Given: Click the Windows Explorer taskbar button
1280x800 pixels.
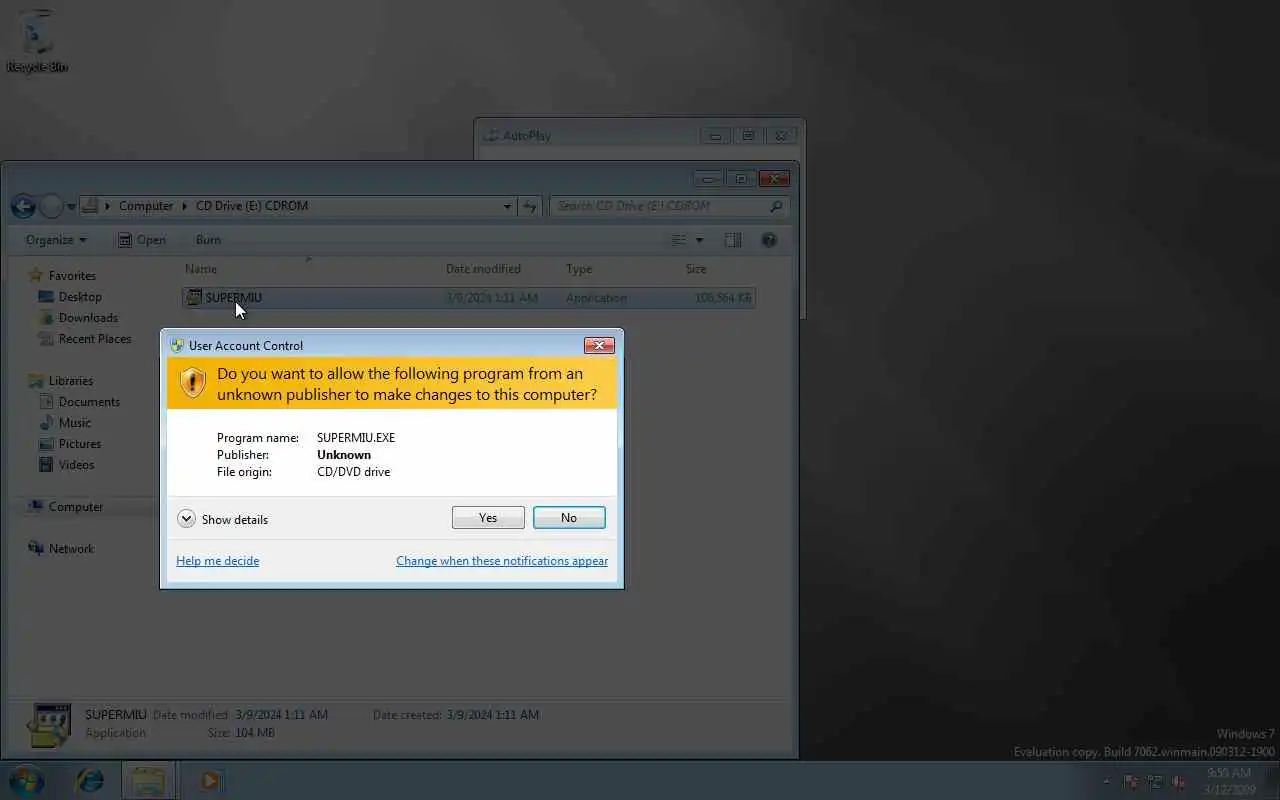Looking at the screenshot, I should [x=149, y=780].
